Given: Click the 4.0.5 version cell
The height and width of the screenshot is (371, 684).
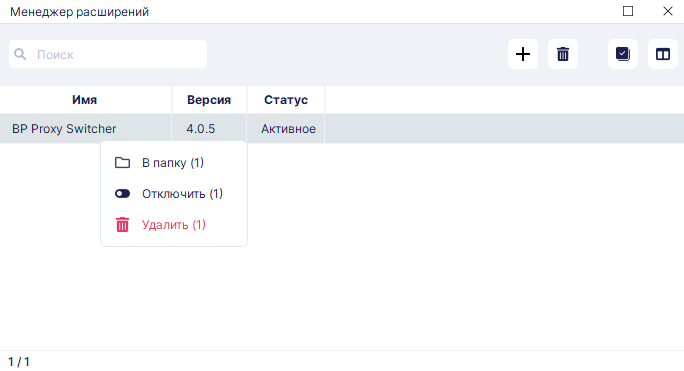Looking at the screenshot, I should click(201, 129).
